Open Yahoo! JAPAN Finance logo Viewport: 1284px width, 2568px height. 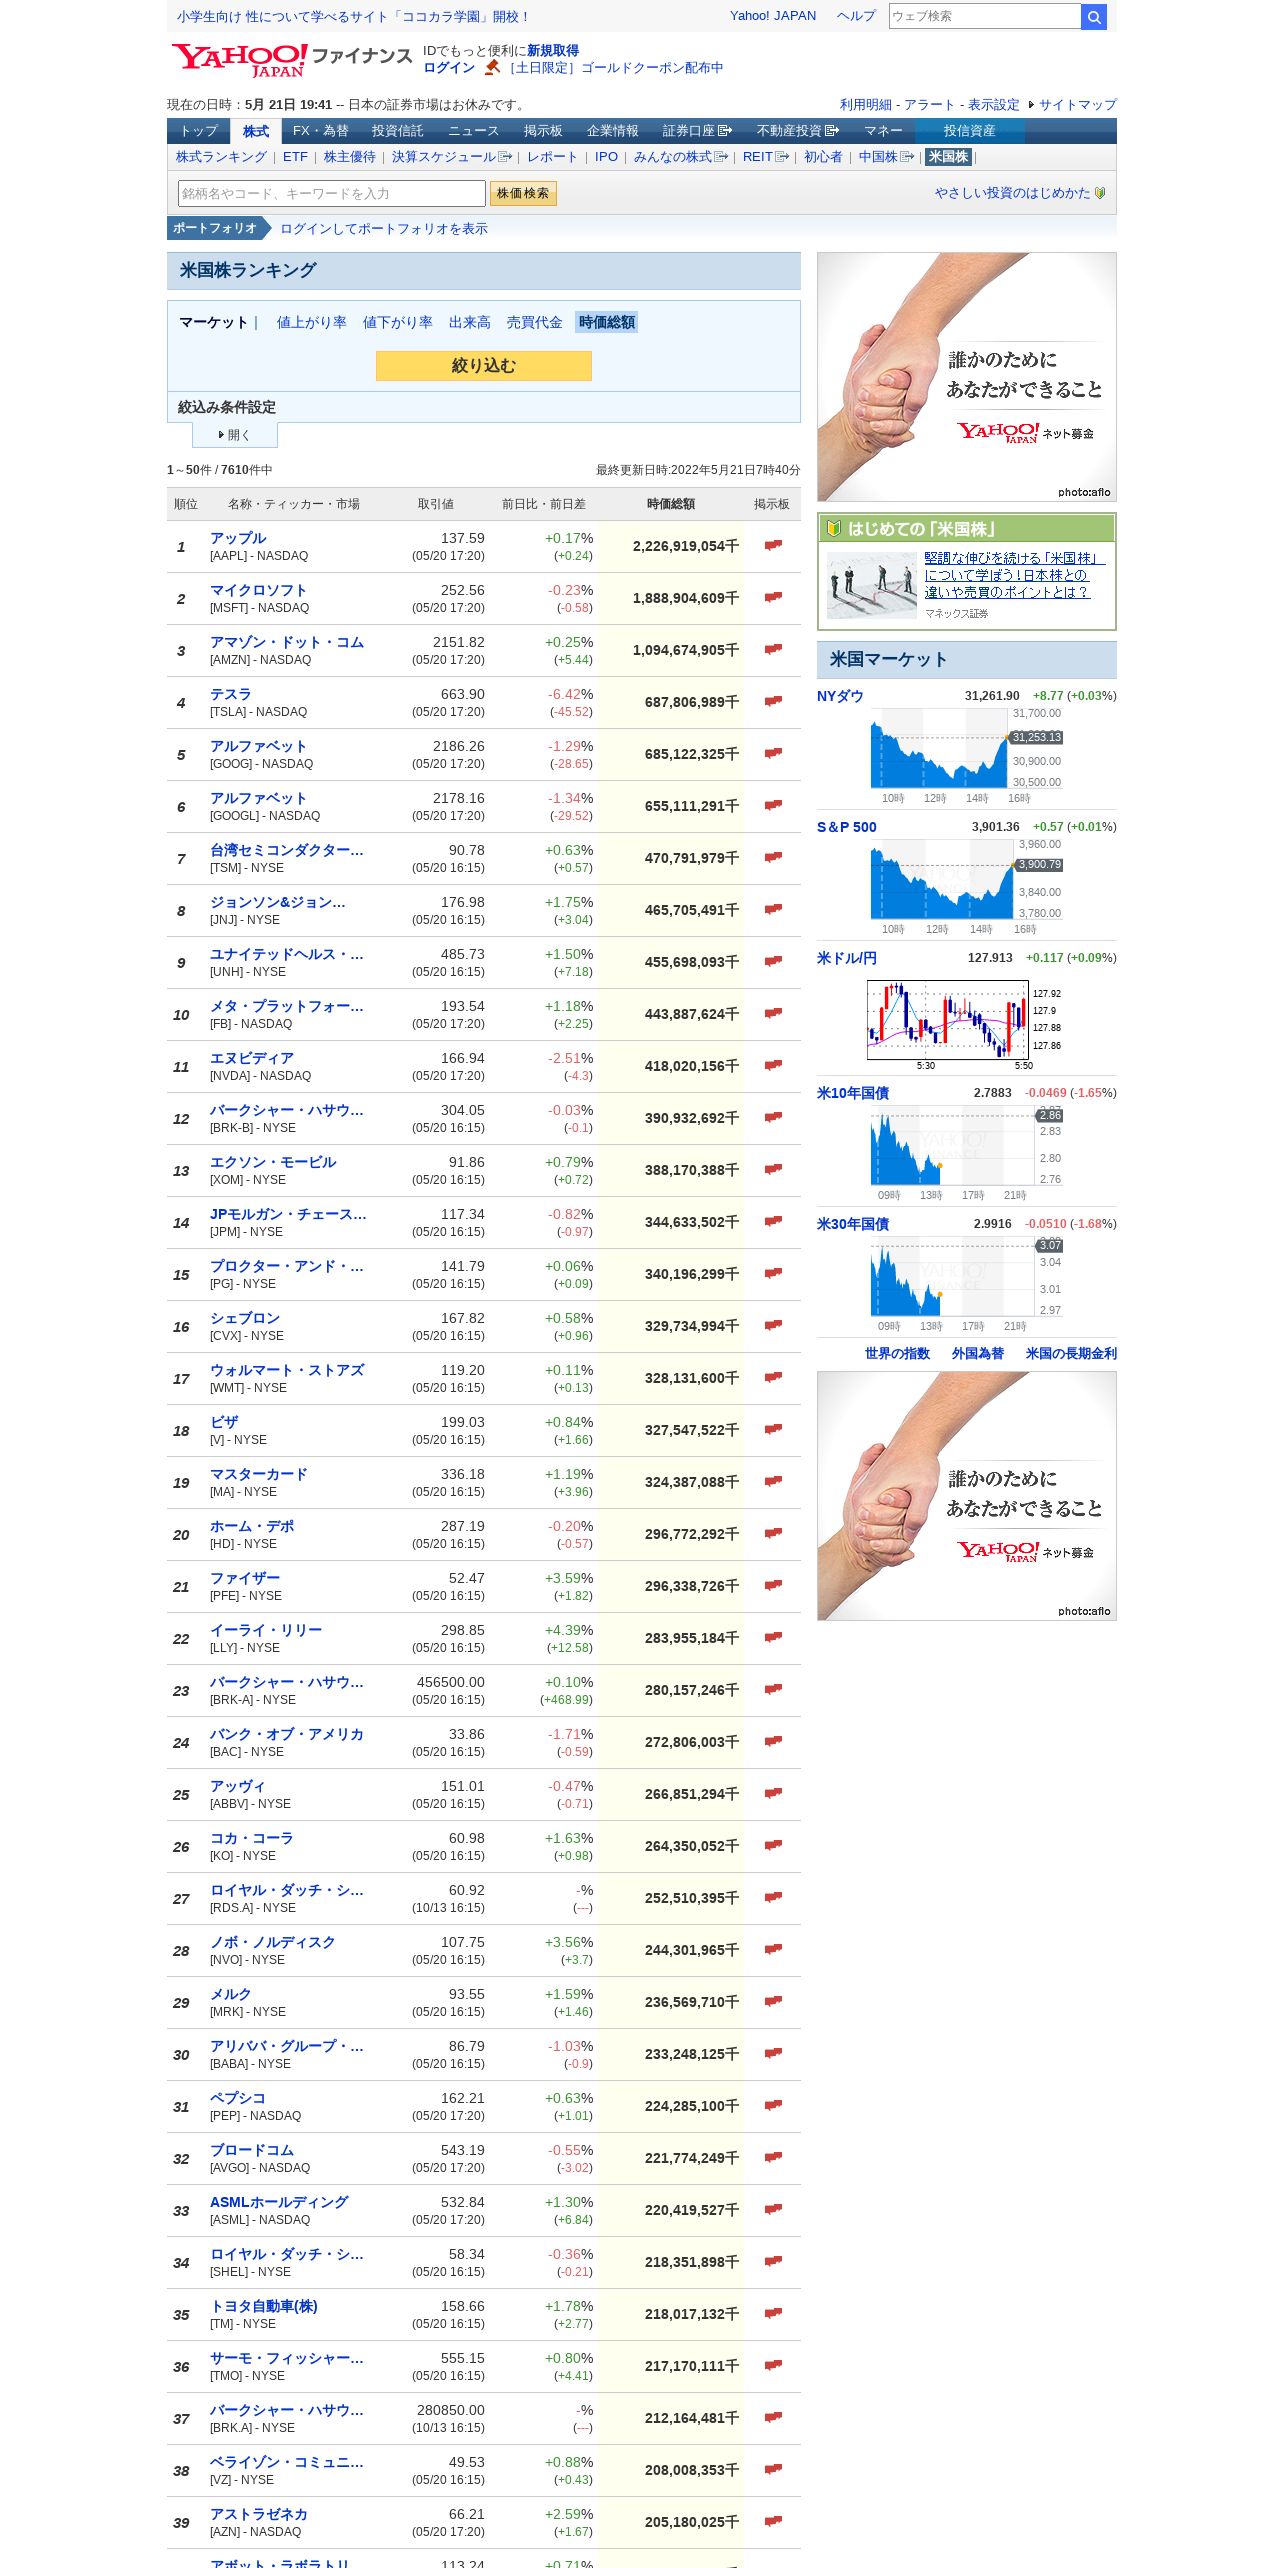point(291,59)
